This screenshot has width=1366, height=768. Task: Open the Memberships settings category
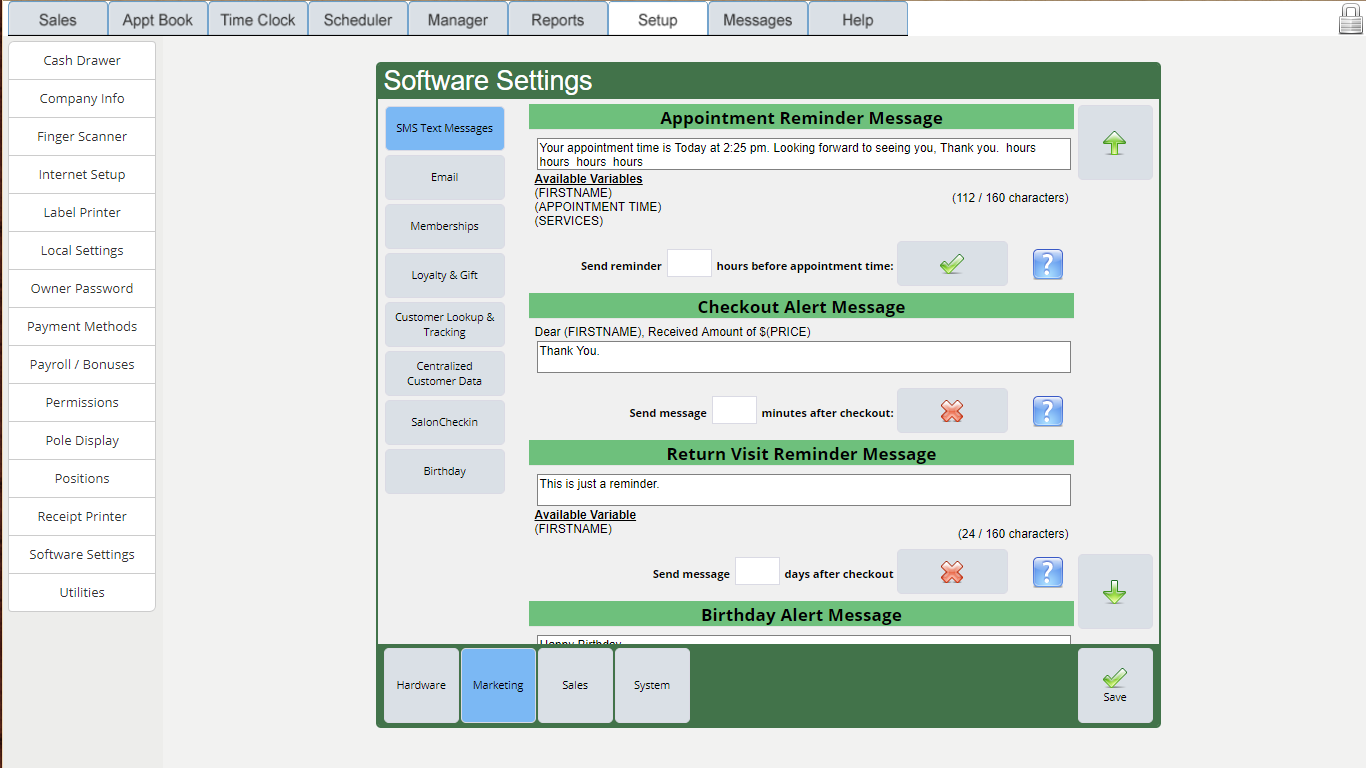tap(445, 226)
